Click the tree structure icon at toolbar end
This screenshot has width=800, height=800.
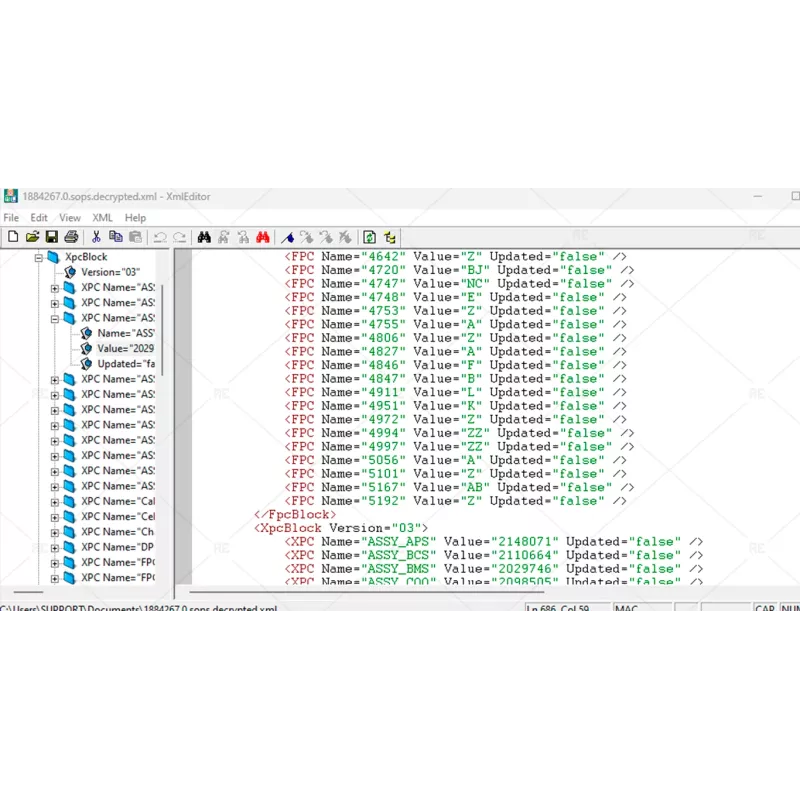pos(388,236)
